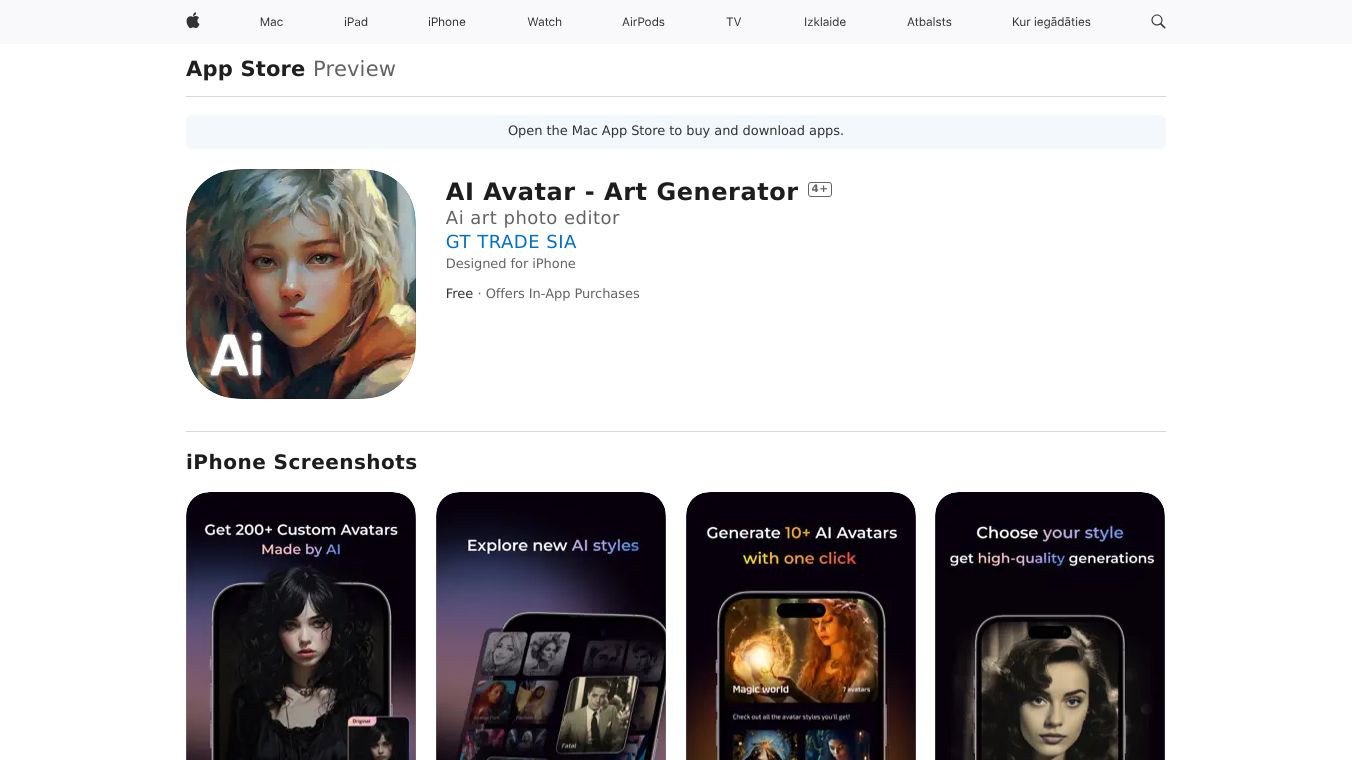
Task: Click the Apple logo icon
Action: [x=193, y=21]
